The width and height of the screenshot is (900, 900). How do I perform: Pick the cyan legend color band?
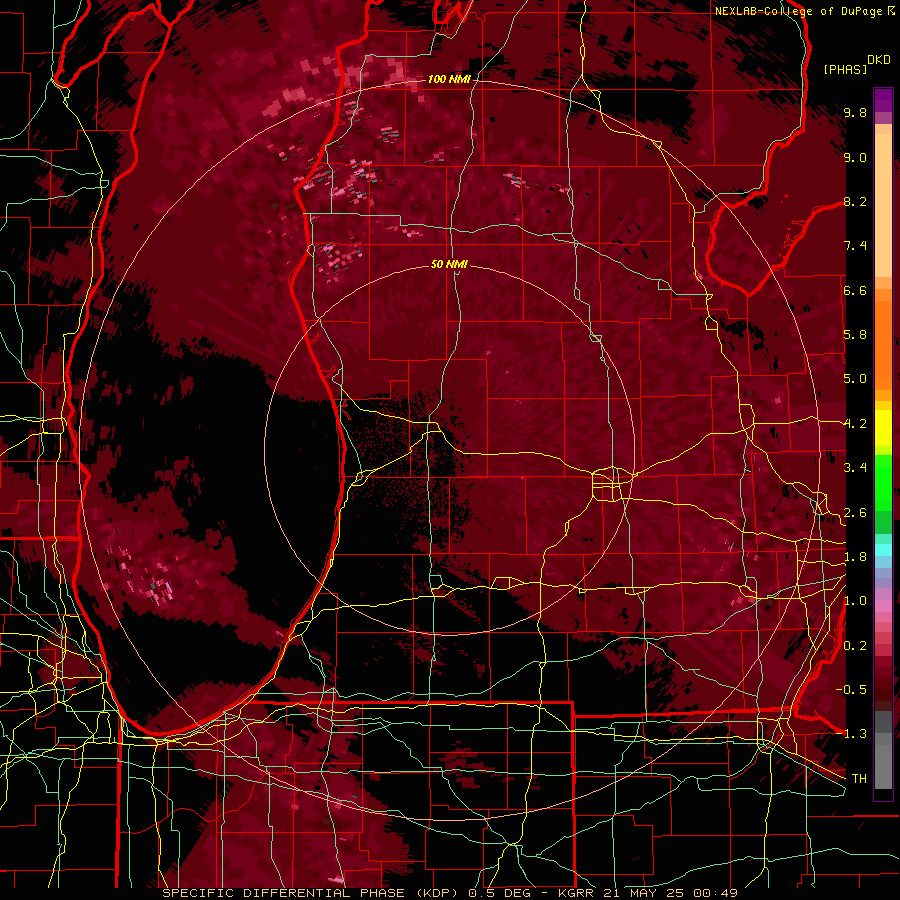pyautogui.click(x=883, y=550)
